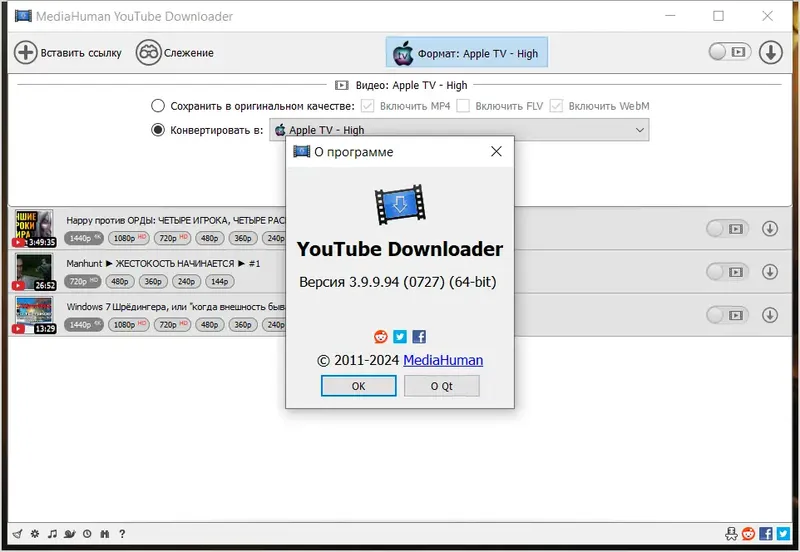
Task: Download the Windows 7 Шрёдингера video arrow
Action: tap(770, 315)
